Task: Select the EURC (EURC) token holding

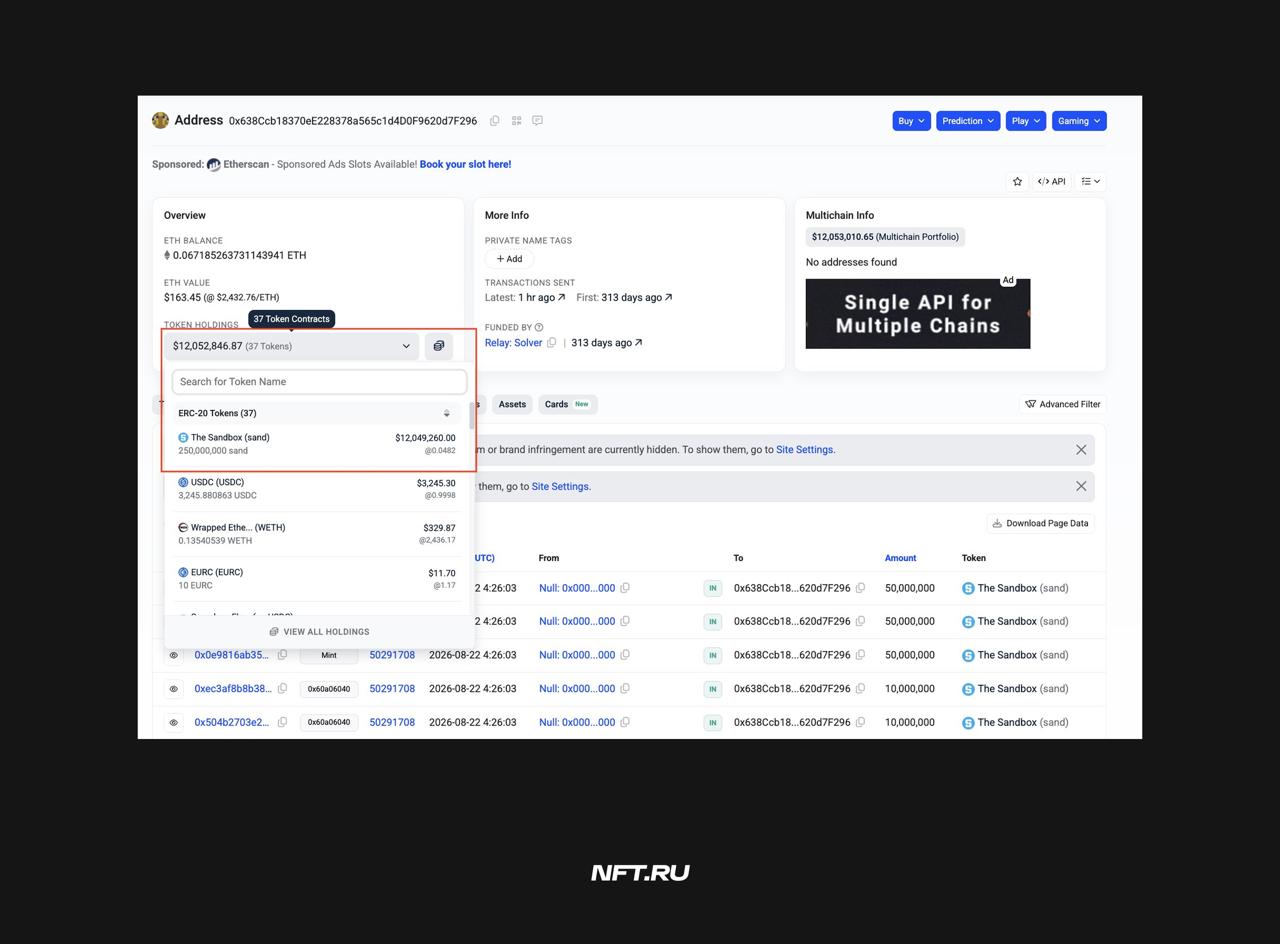Action: [317, 578]
